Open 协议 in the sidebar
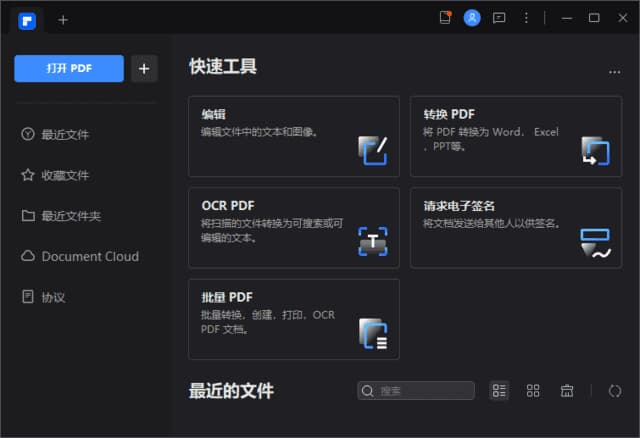Screen dimensions: 640x438 point(53,297)
